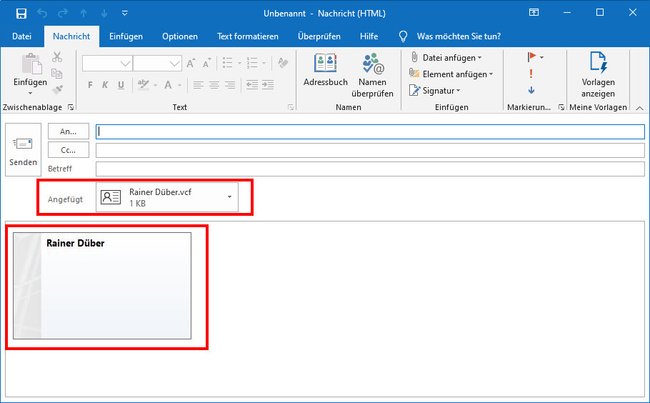Go to the Text formatieren tab
This screenshot has height=403, width=650.
(x=247, y=36)
